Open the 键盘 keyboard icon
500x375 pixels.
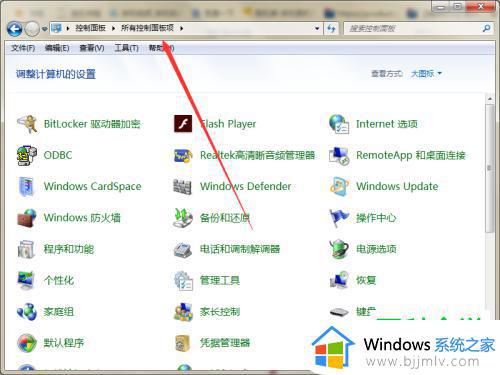(x=339, y=312)
